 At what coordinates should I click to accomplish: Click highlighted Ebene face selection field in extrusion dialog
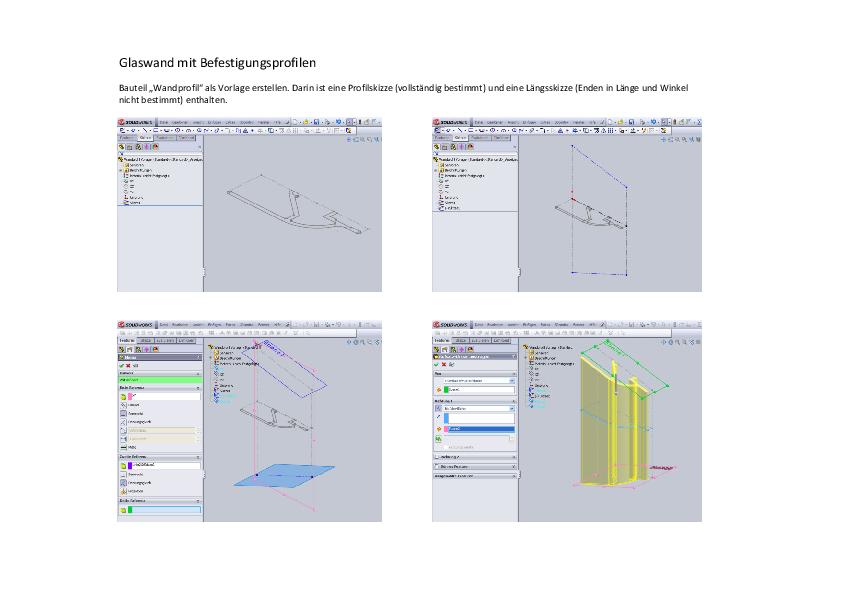click(480, 429)
